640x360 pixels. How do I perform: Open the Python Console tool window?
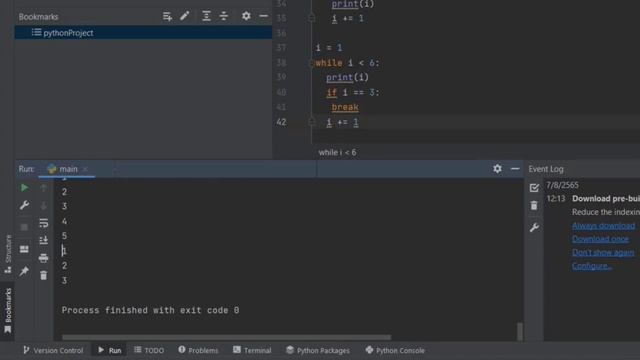395,350
